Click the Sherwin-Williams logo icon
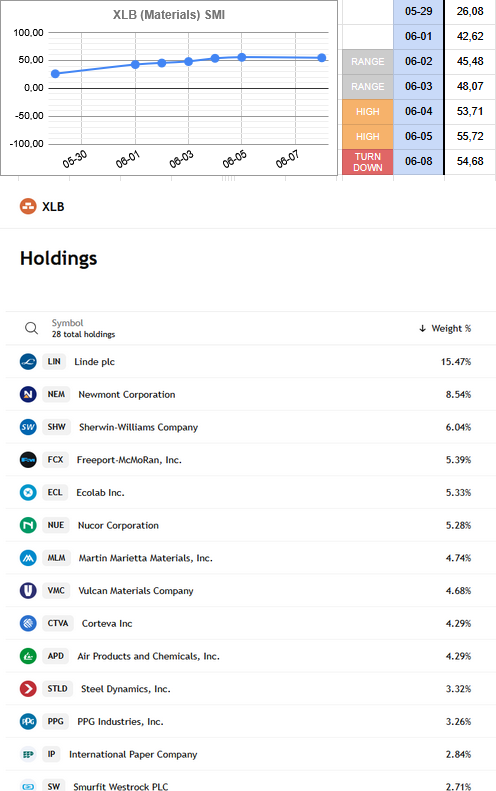This screenshot has height=791, width=496. pos(28,427)
